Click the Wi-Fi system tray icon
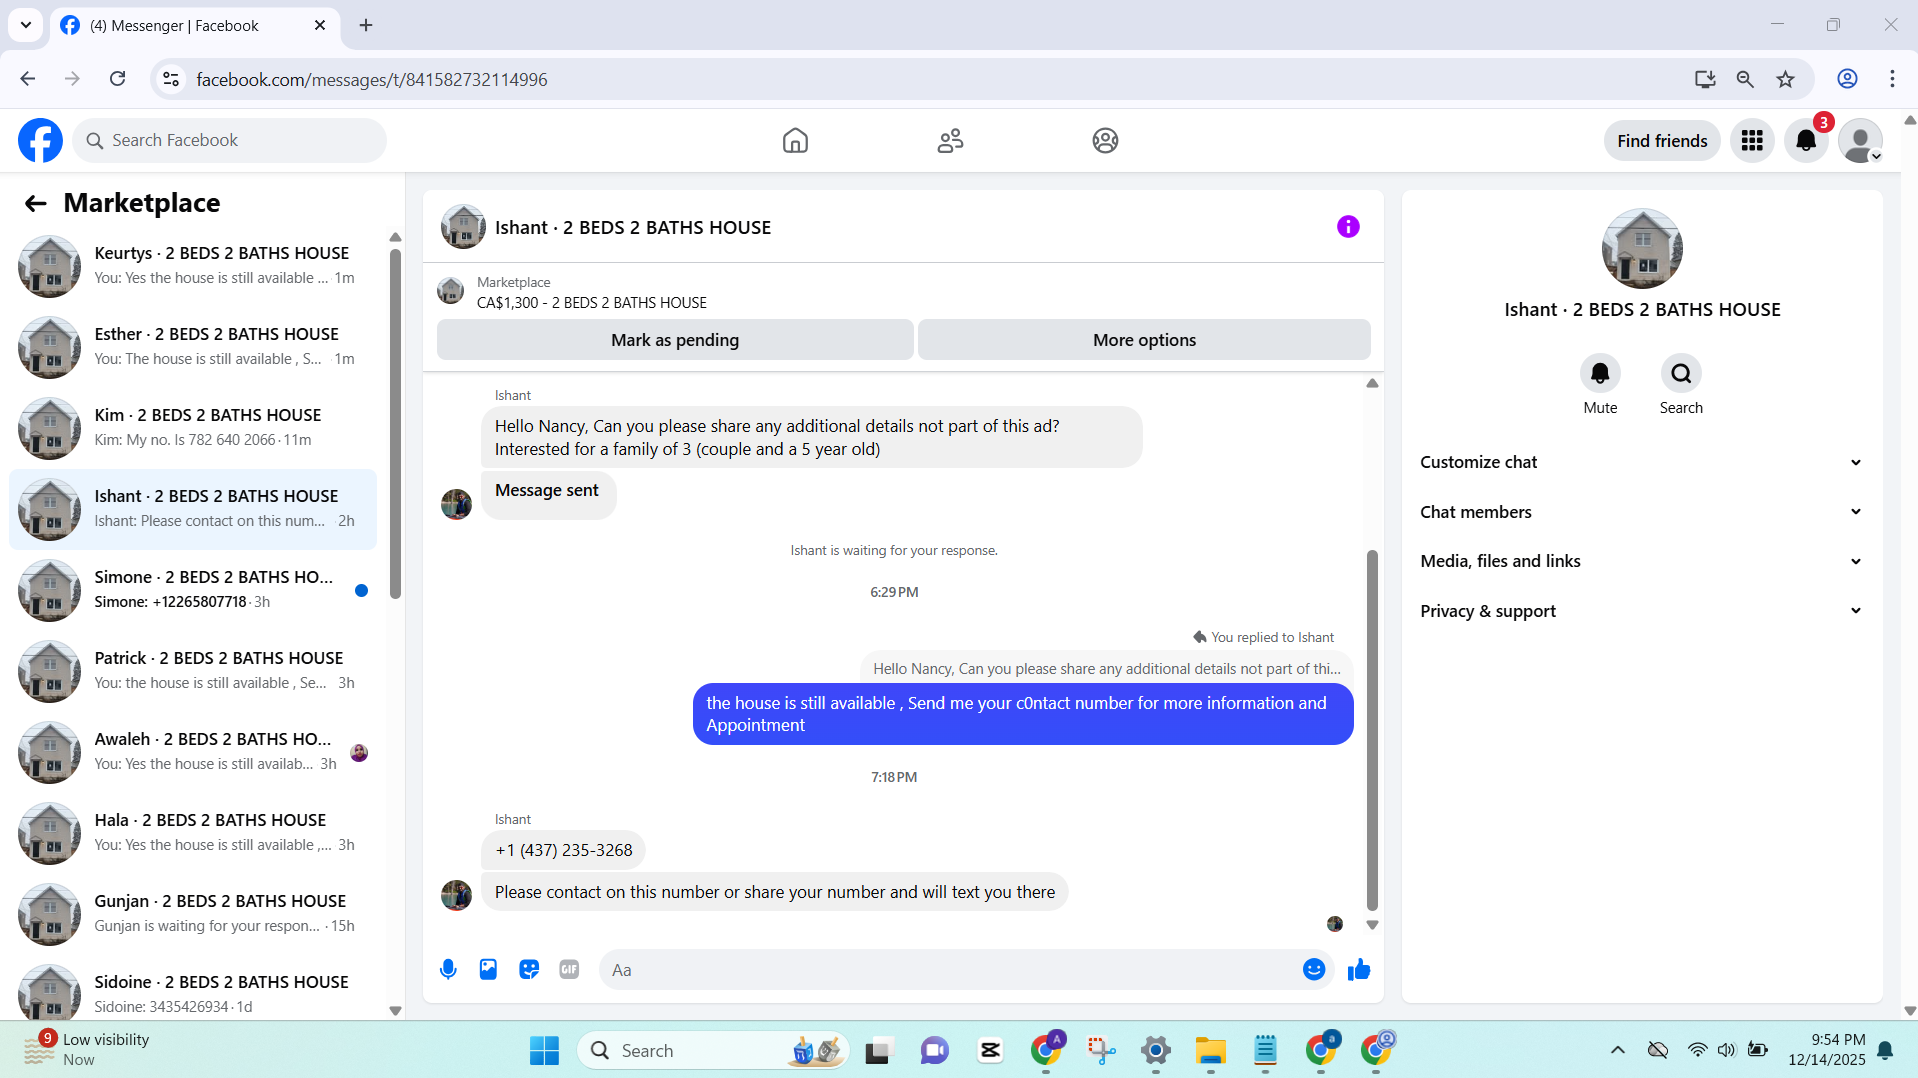 [1697, 1050]
